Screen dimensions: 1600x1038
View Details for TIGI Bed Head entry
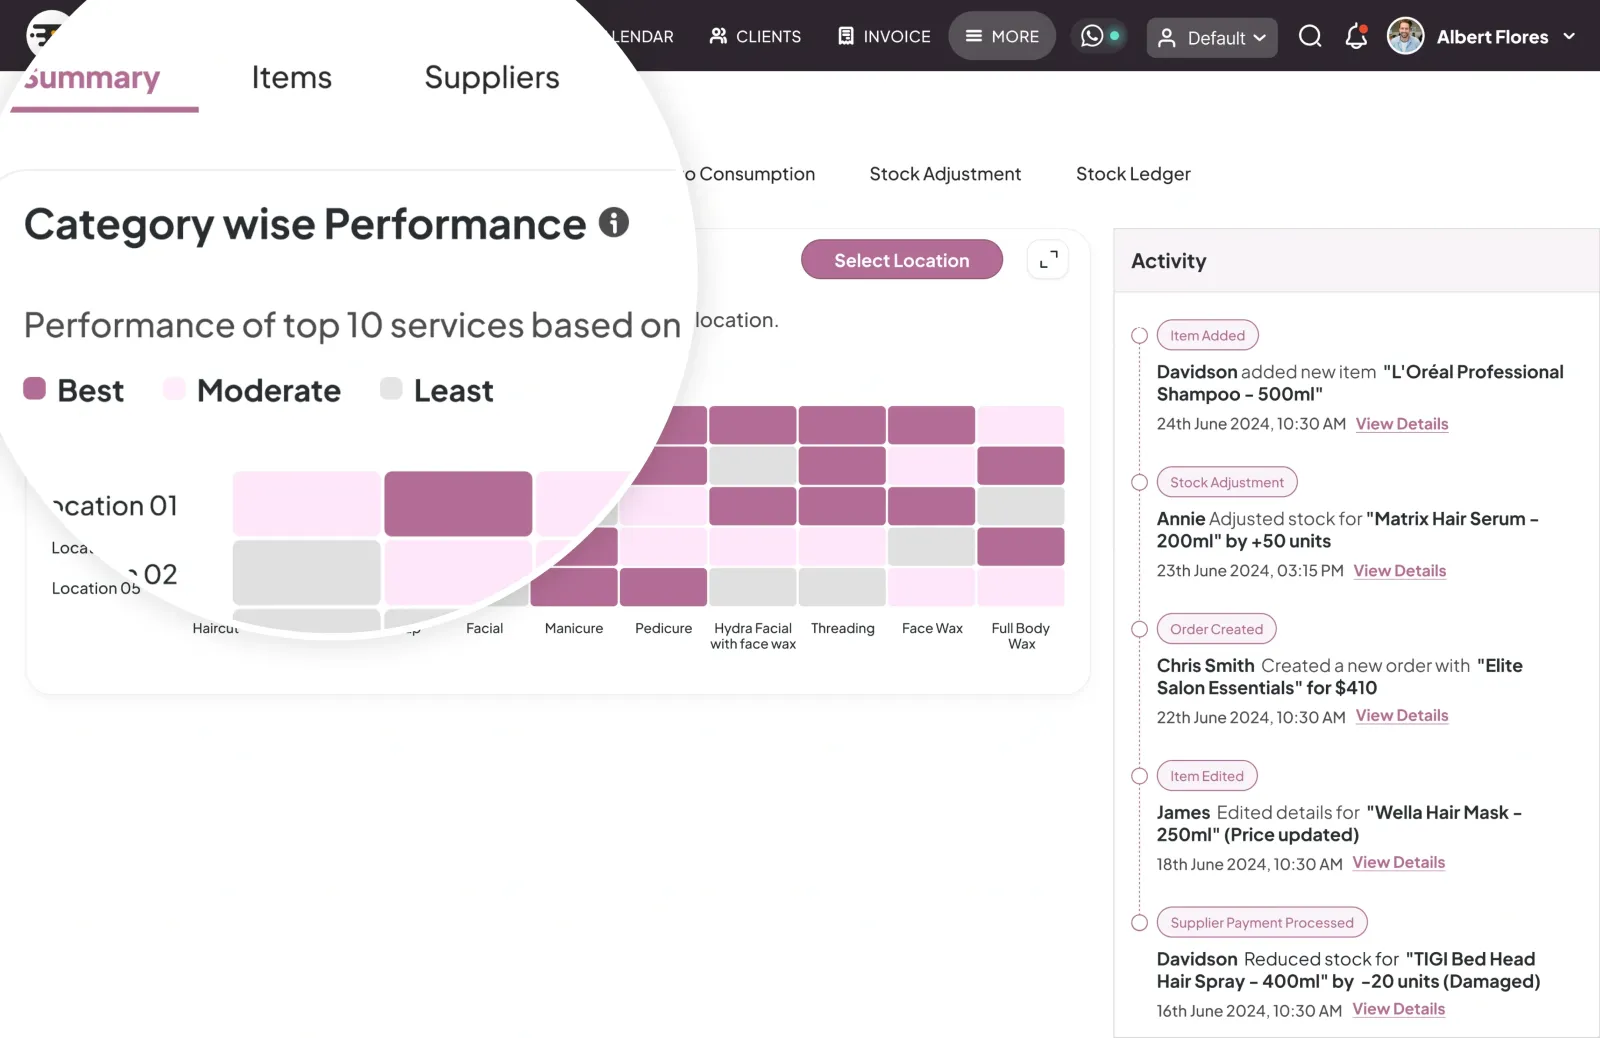(1399, 1010)
